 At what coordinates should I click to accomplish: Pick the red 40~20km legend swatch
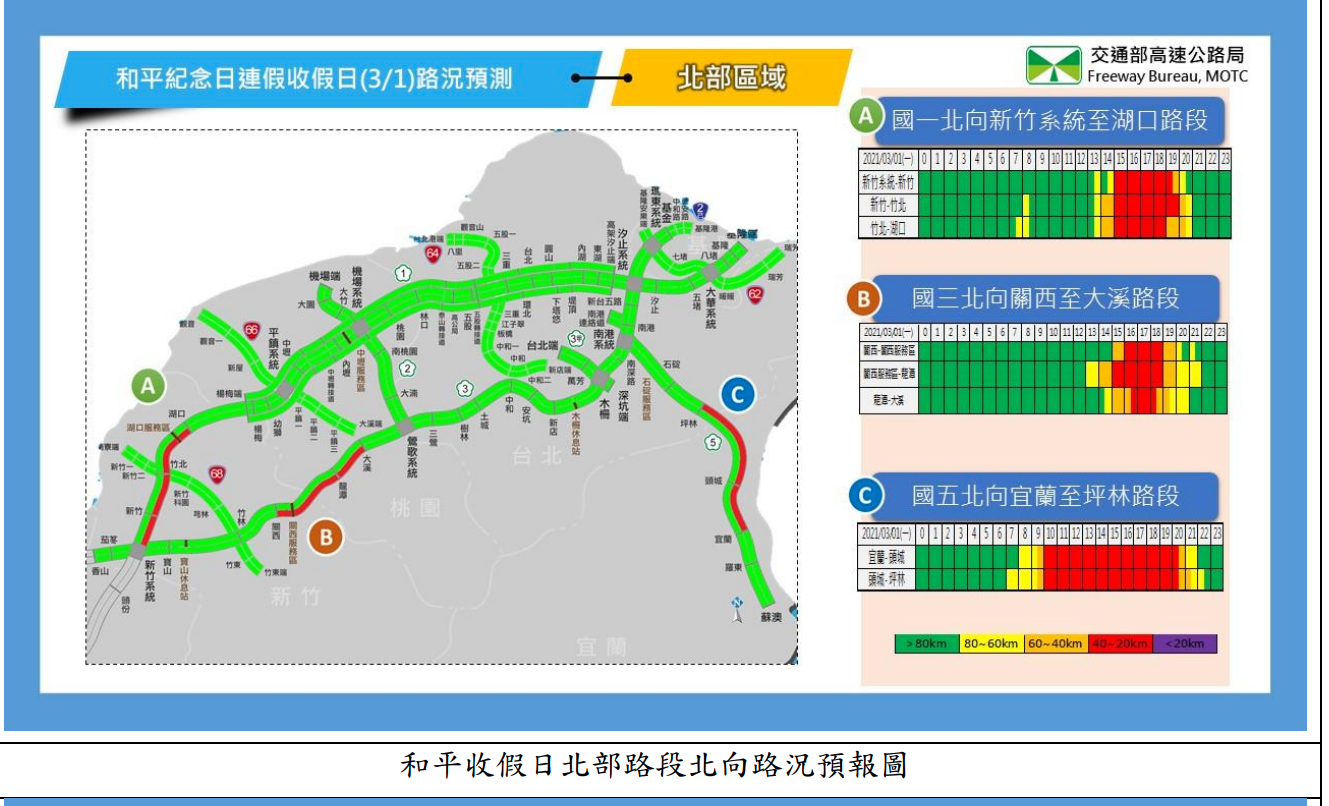[1120, 643]
